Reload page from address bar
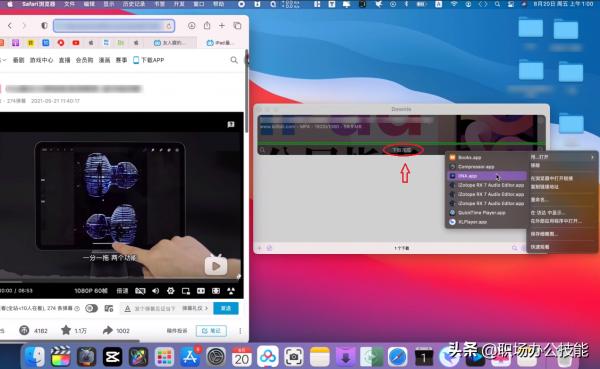 168,26
